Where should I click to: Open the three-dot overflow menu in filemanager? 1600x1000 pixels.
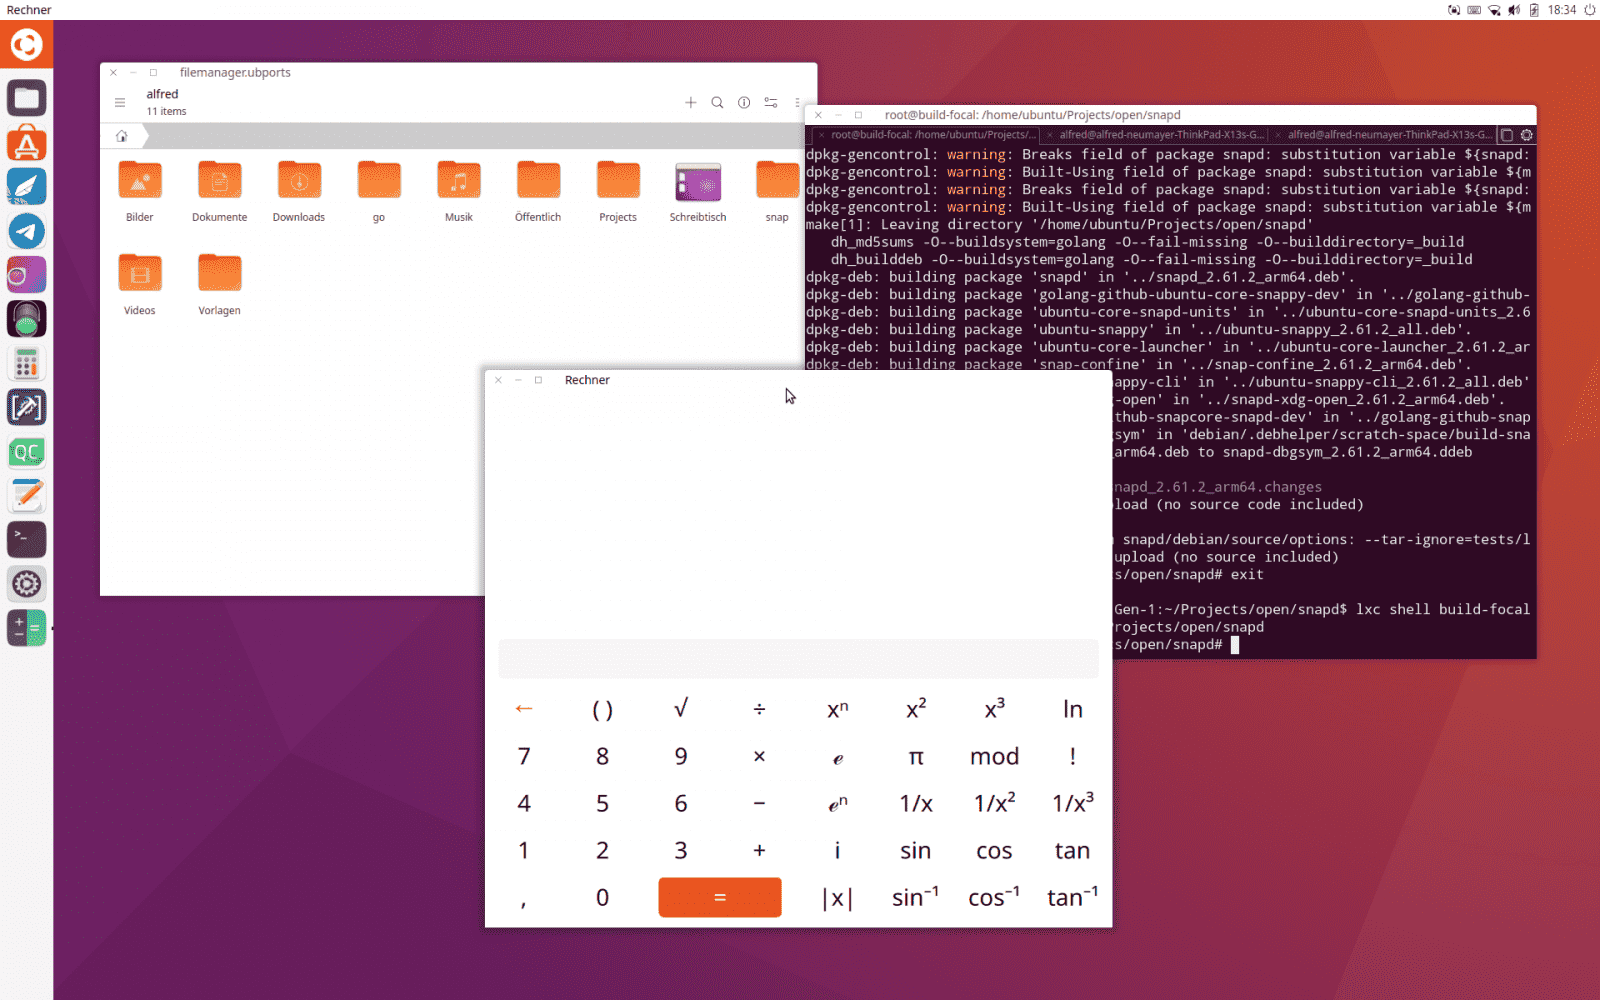[796, 102]
